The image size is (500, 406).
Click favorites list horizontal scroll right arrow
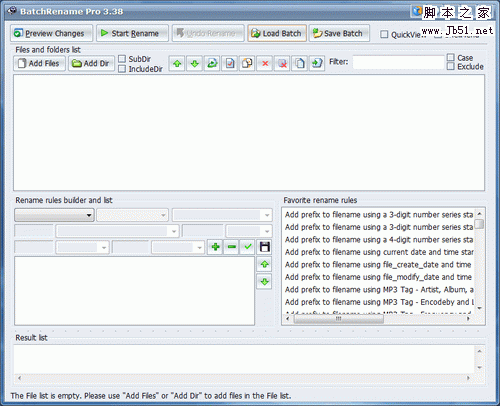[468, 319]
